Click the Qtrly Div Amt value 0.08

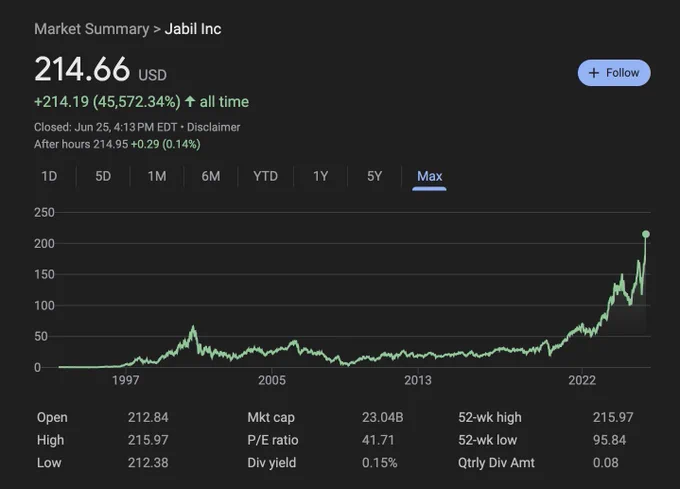pyautogui.click(x=605, y=463)
